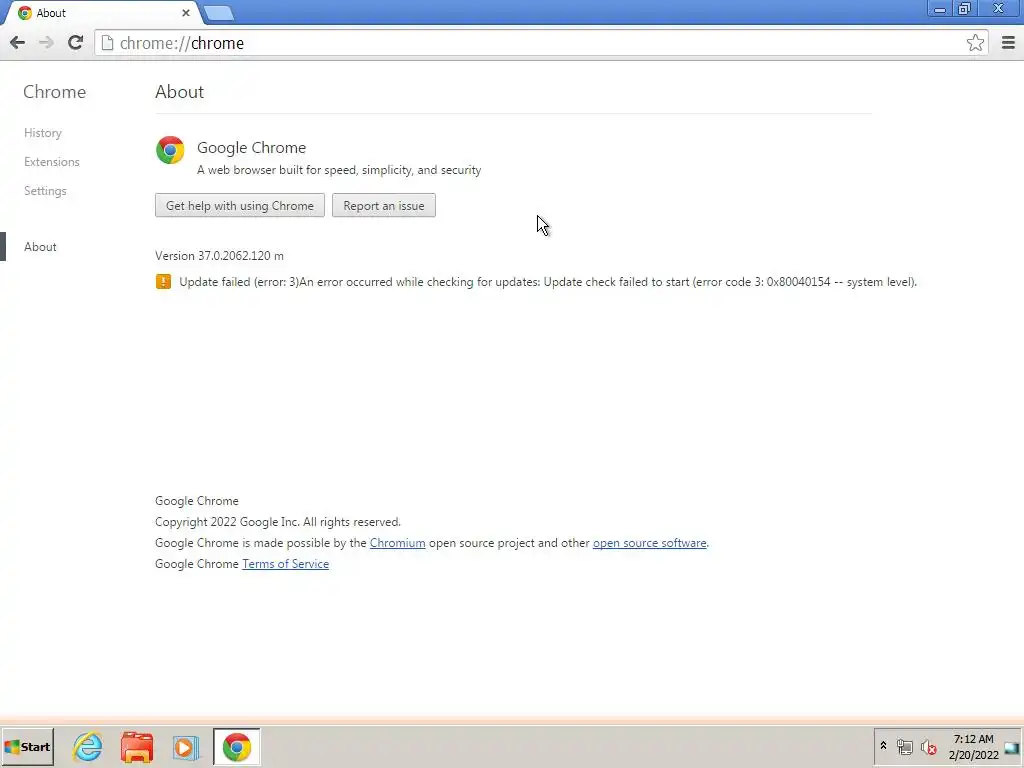Click the network tray icon
1024x768 pixels.
pos(904,747)
